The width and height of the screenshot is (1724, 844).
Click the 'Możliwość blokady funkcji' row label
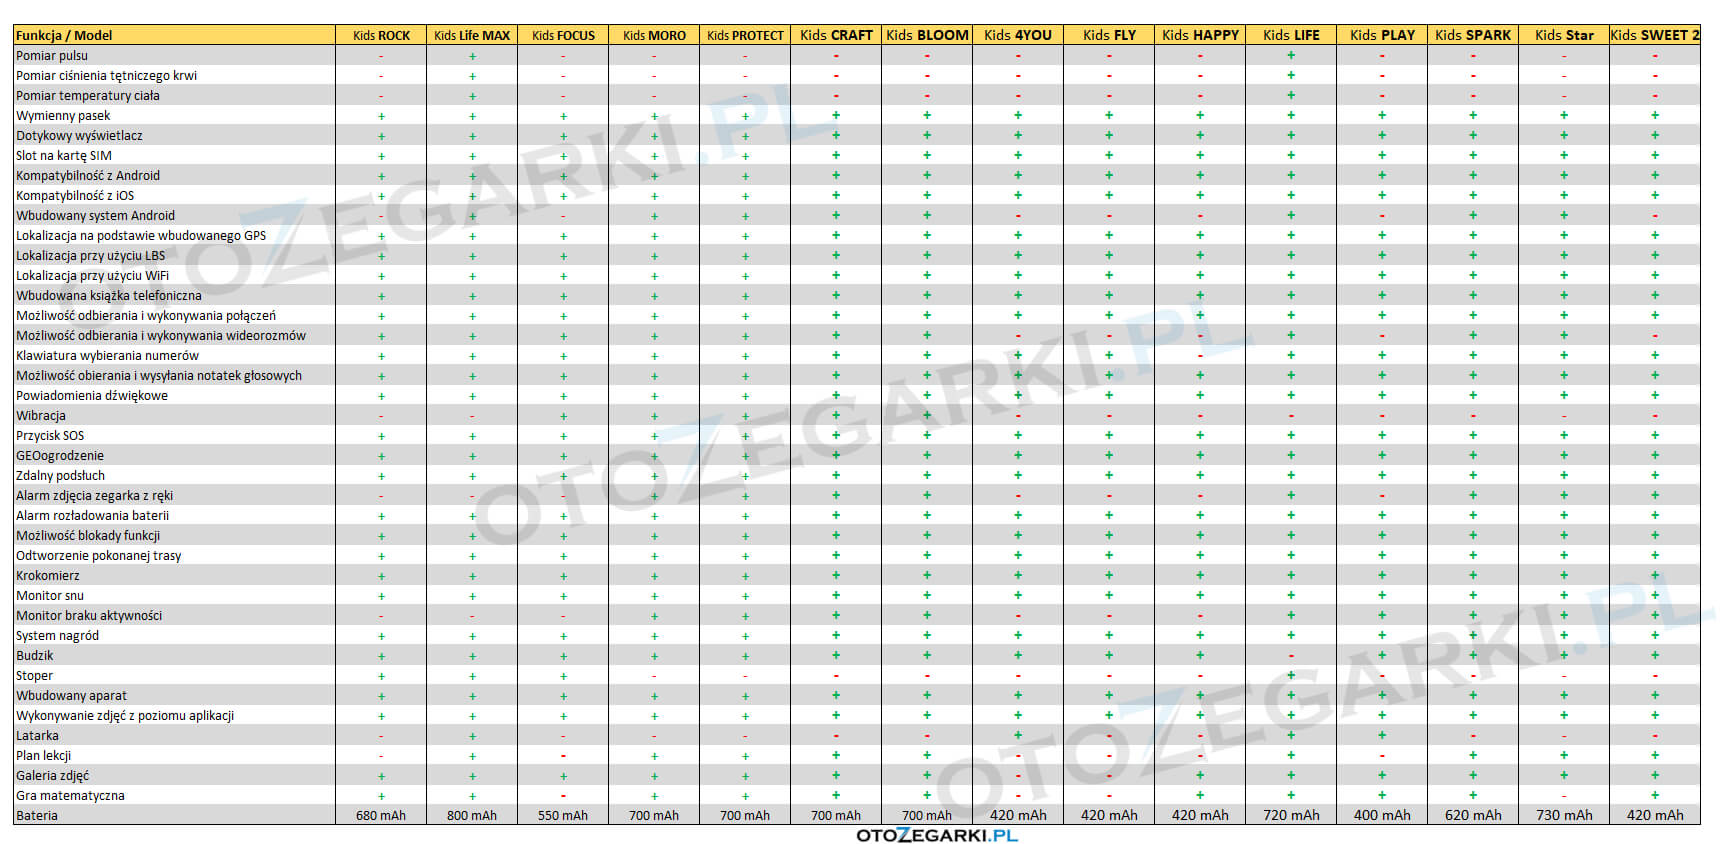(88, 536)
